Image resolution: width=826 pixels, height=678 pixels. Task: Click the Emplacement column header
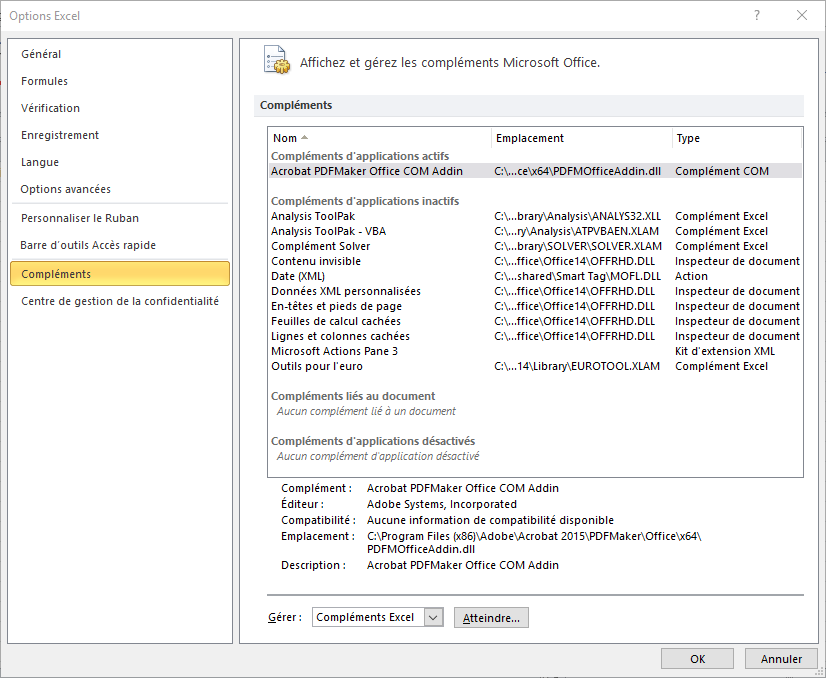[530, 138]
